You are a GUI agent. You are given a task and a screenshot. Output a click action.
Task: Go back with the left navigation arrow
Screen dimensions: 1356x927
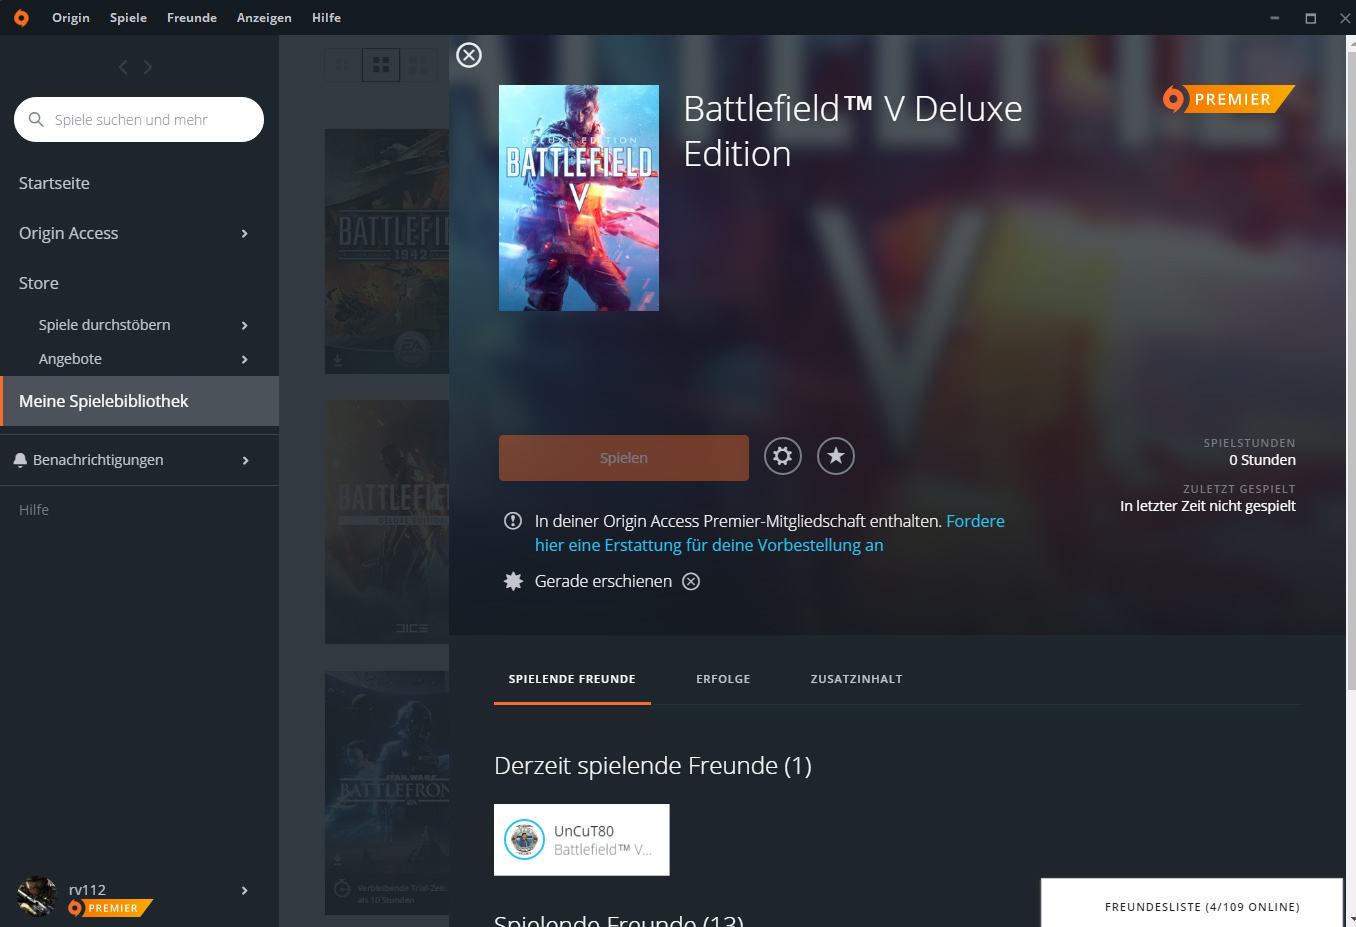coord(123,67)
